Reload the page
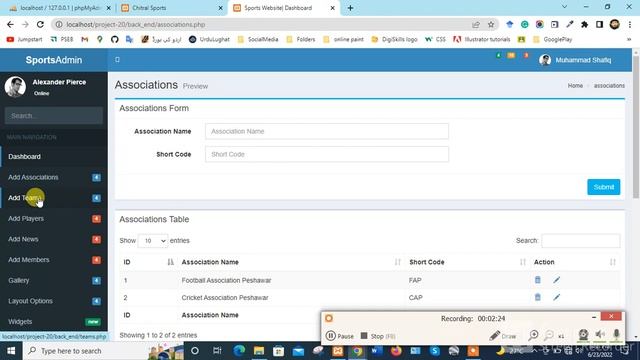 [x=40, y=24]
